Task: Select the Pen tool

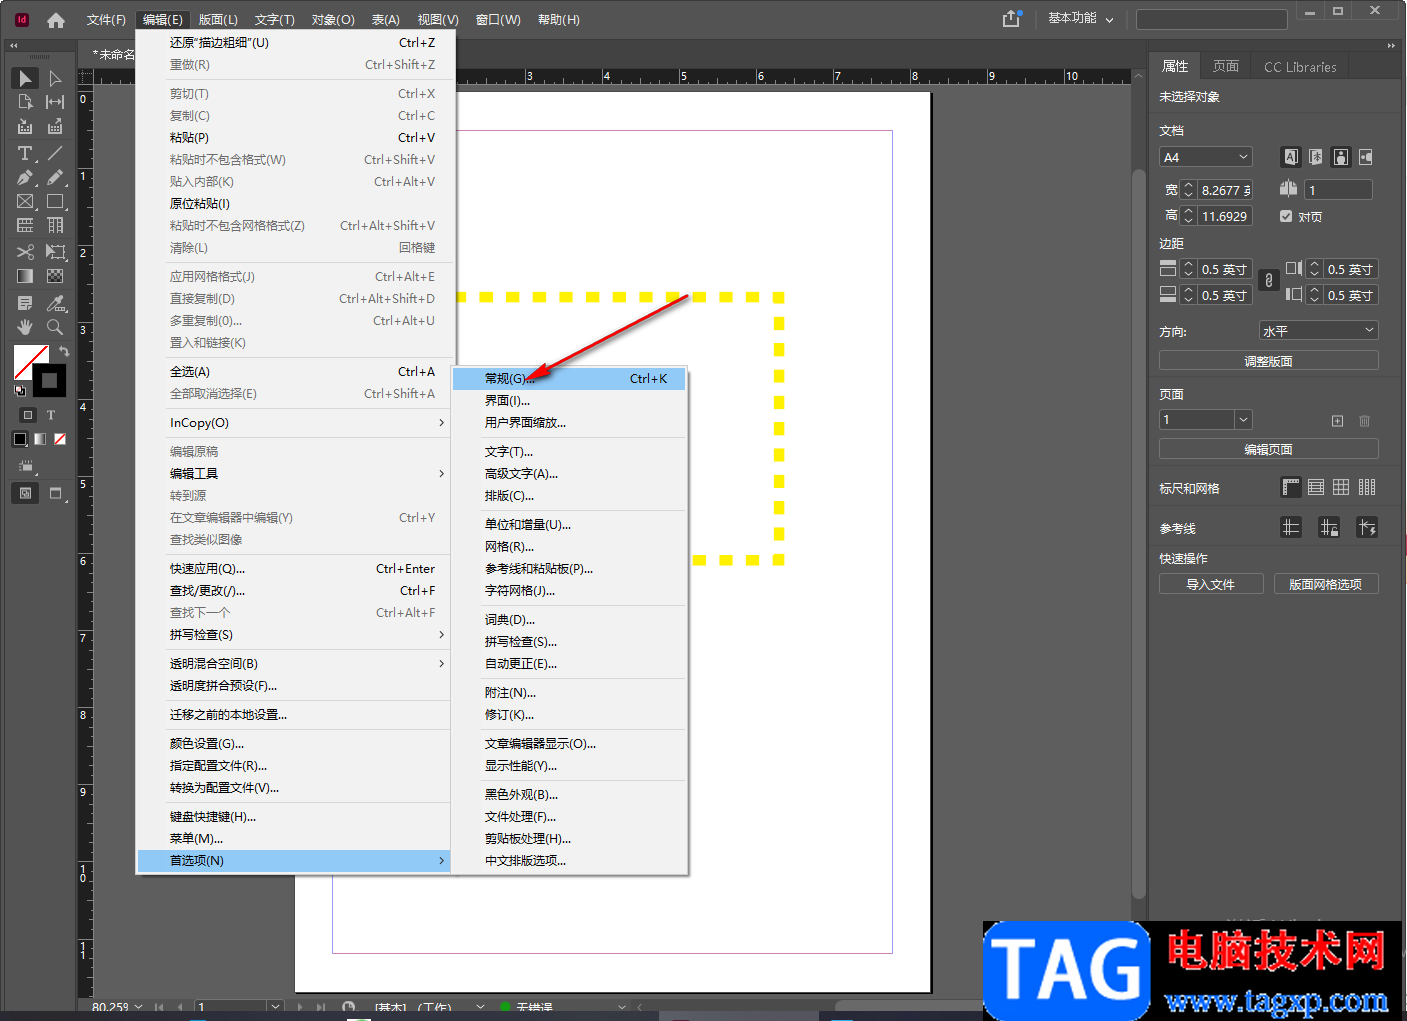Action: 25,178
